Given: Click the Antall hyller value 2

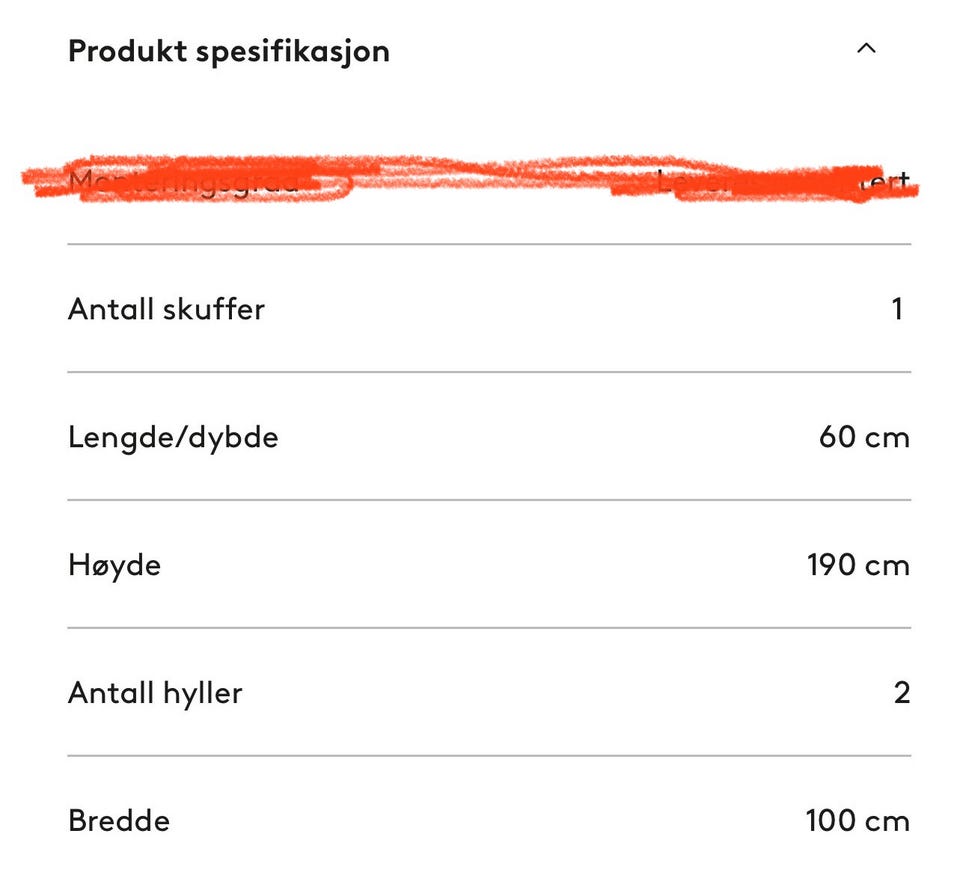Looking at the screenshot, I should [902, 693].
